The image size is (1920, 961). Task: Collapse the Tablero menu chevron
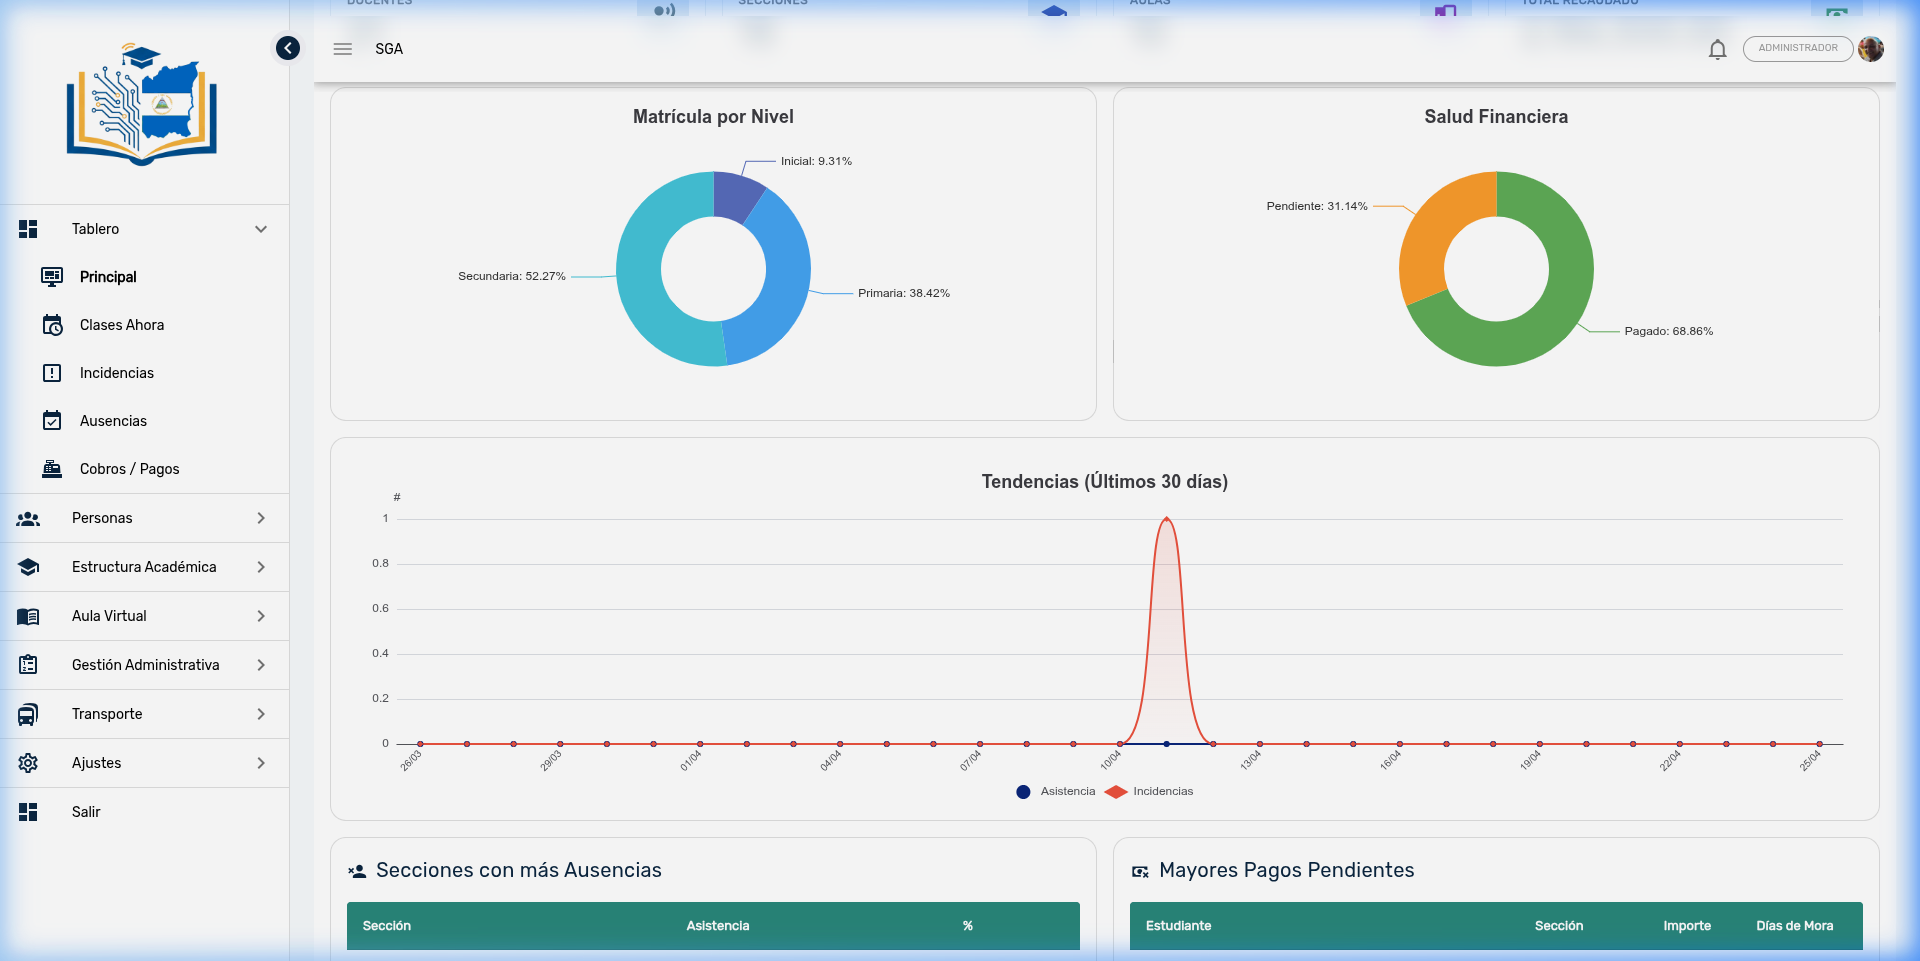click(261, 229)
